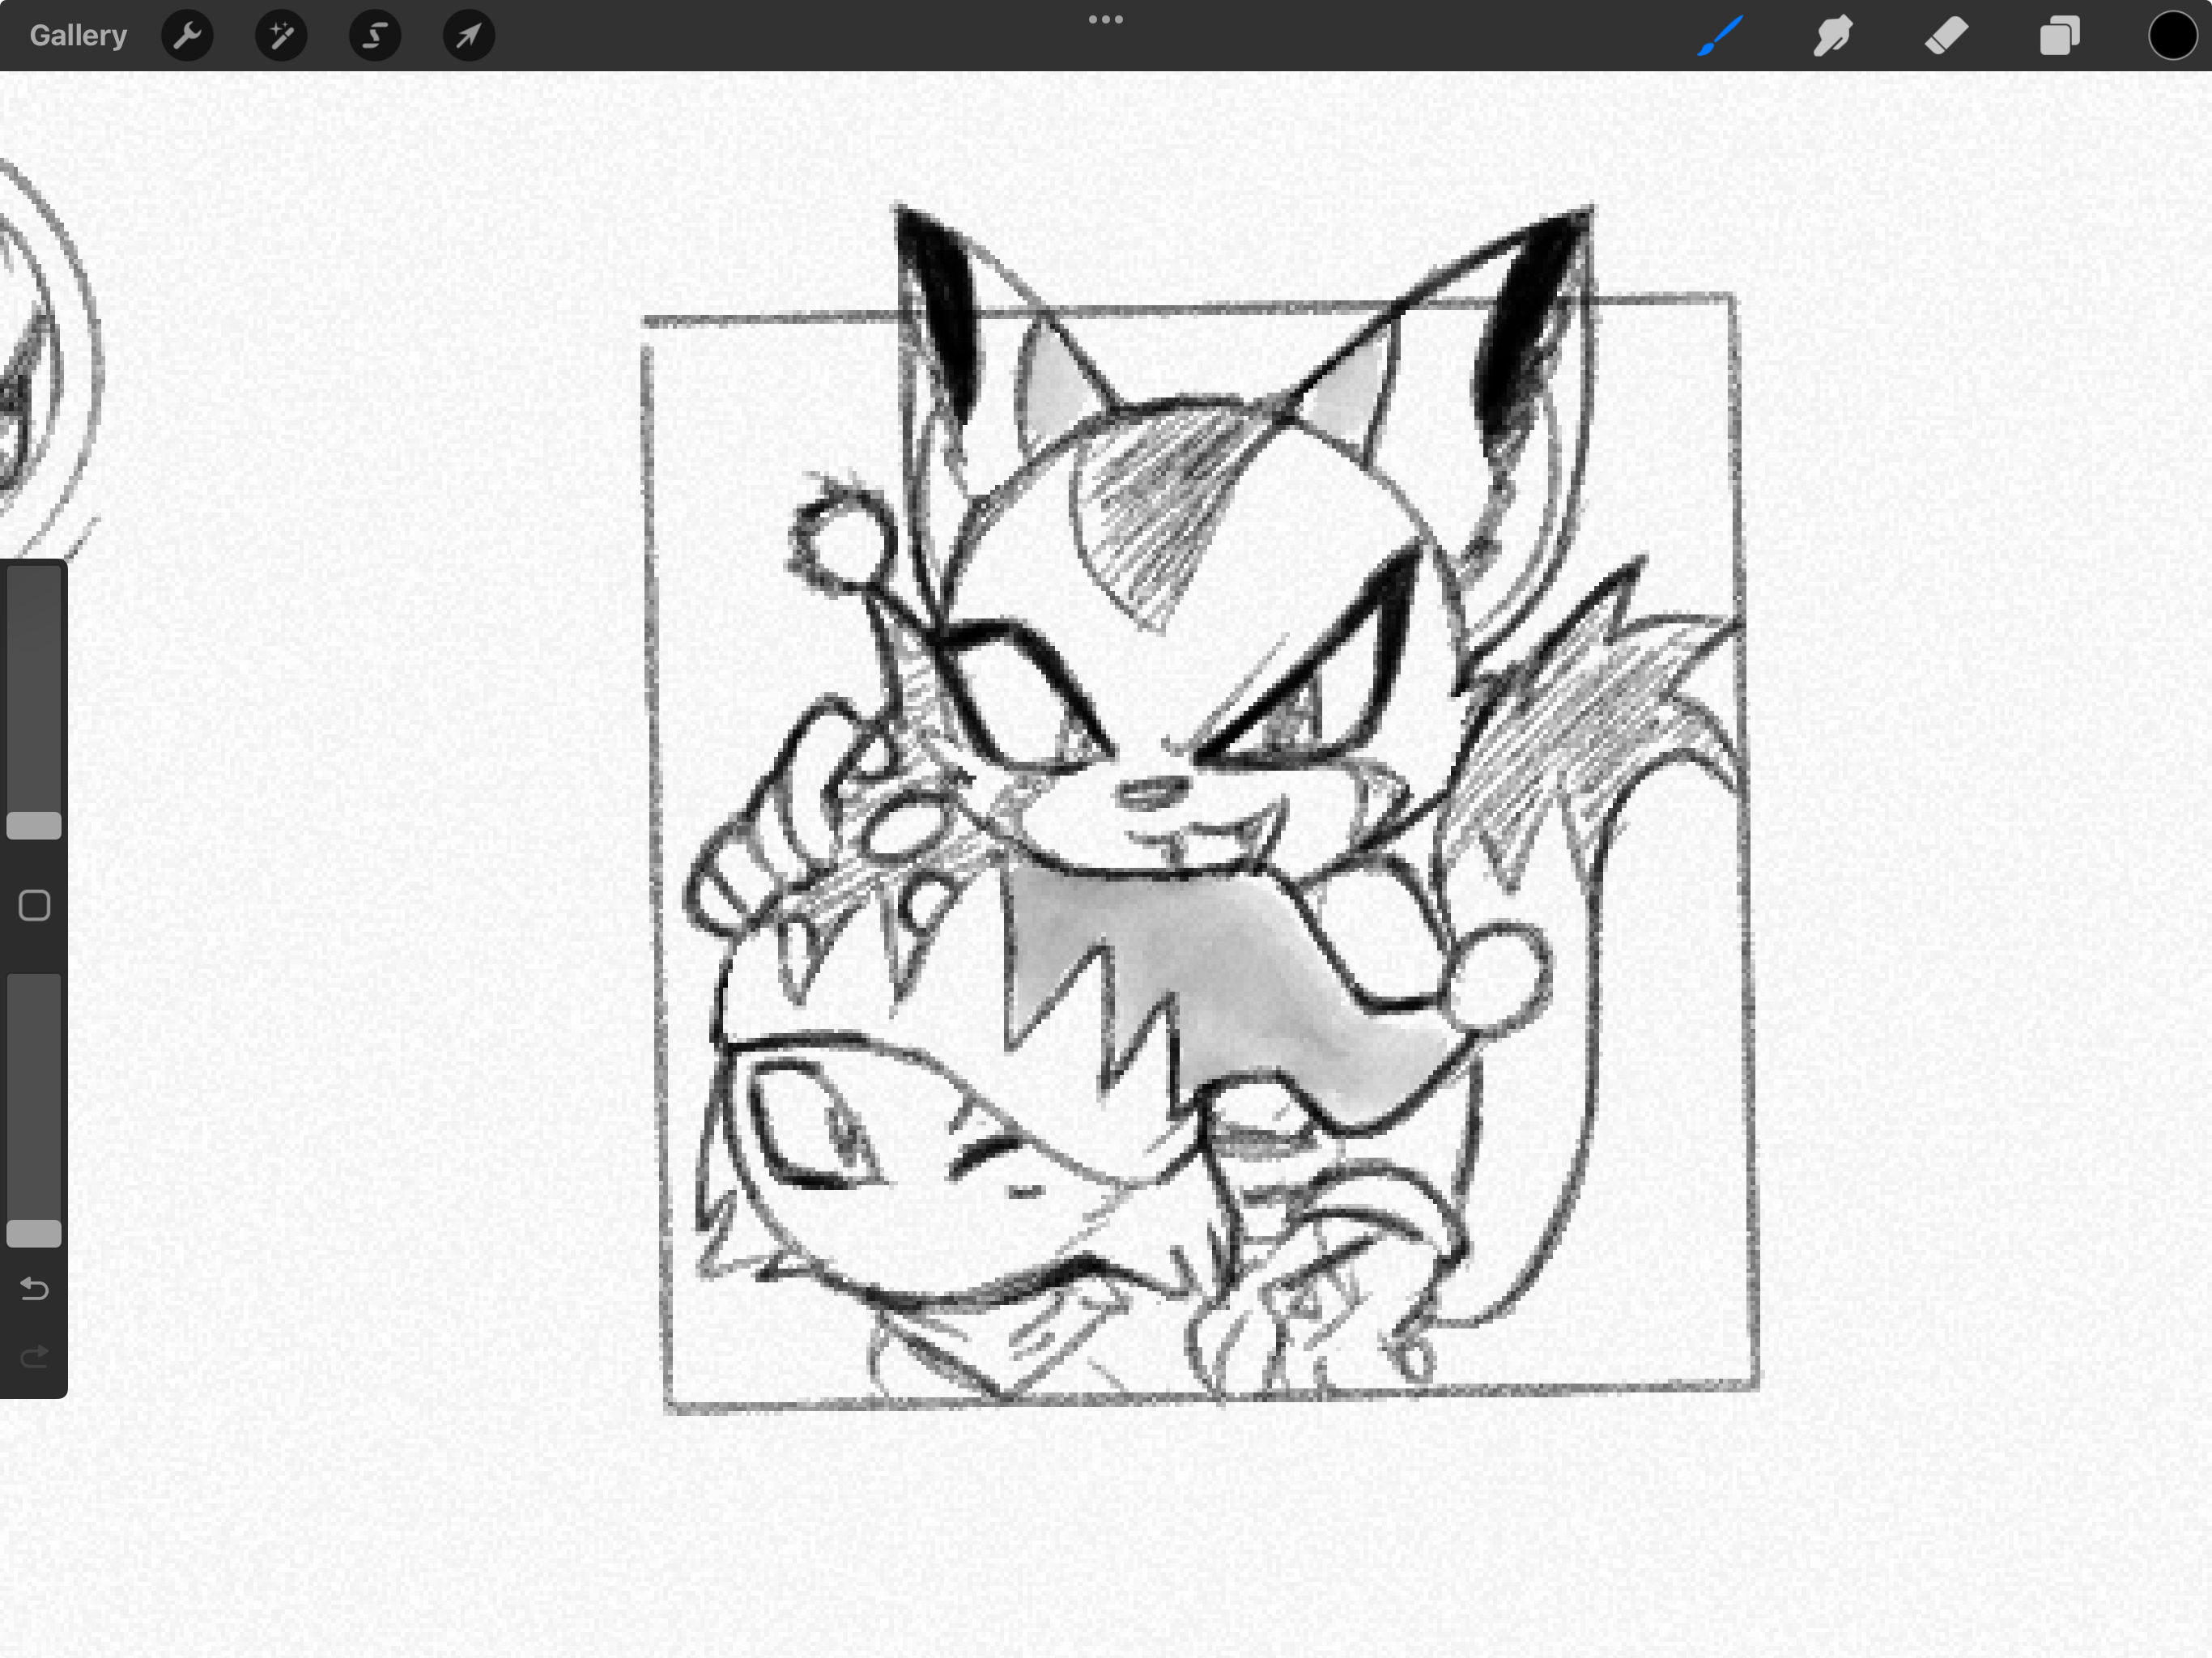Select the Smudge finger tool
2212x1658 pixels.
[x=1833, y=36]
